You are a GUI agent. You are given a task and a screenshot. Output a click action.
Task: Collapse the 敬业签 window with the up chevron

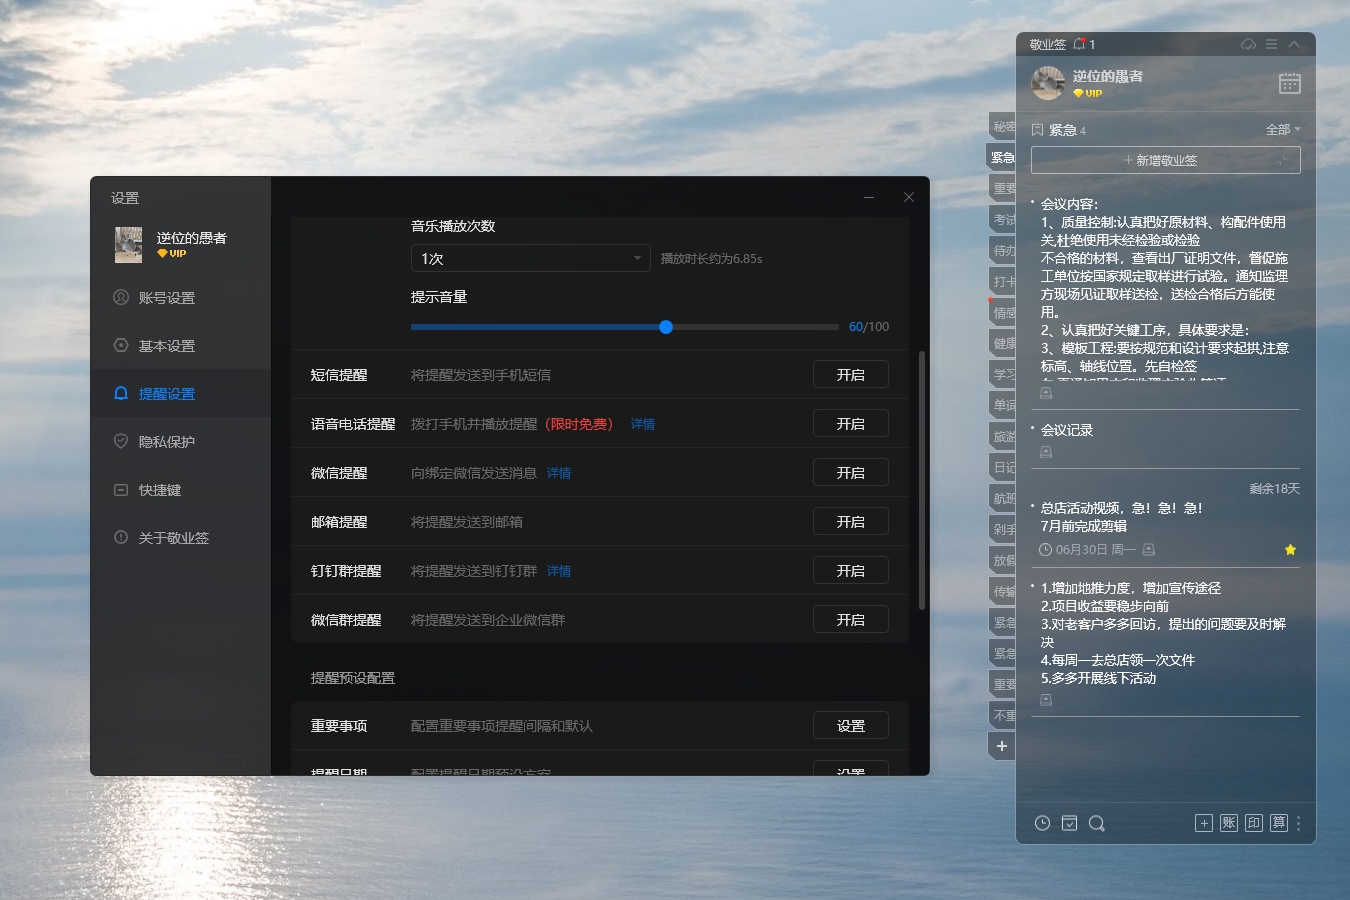point(1294,44)
